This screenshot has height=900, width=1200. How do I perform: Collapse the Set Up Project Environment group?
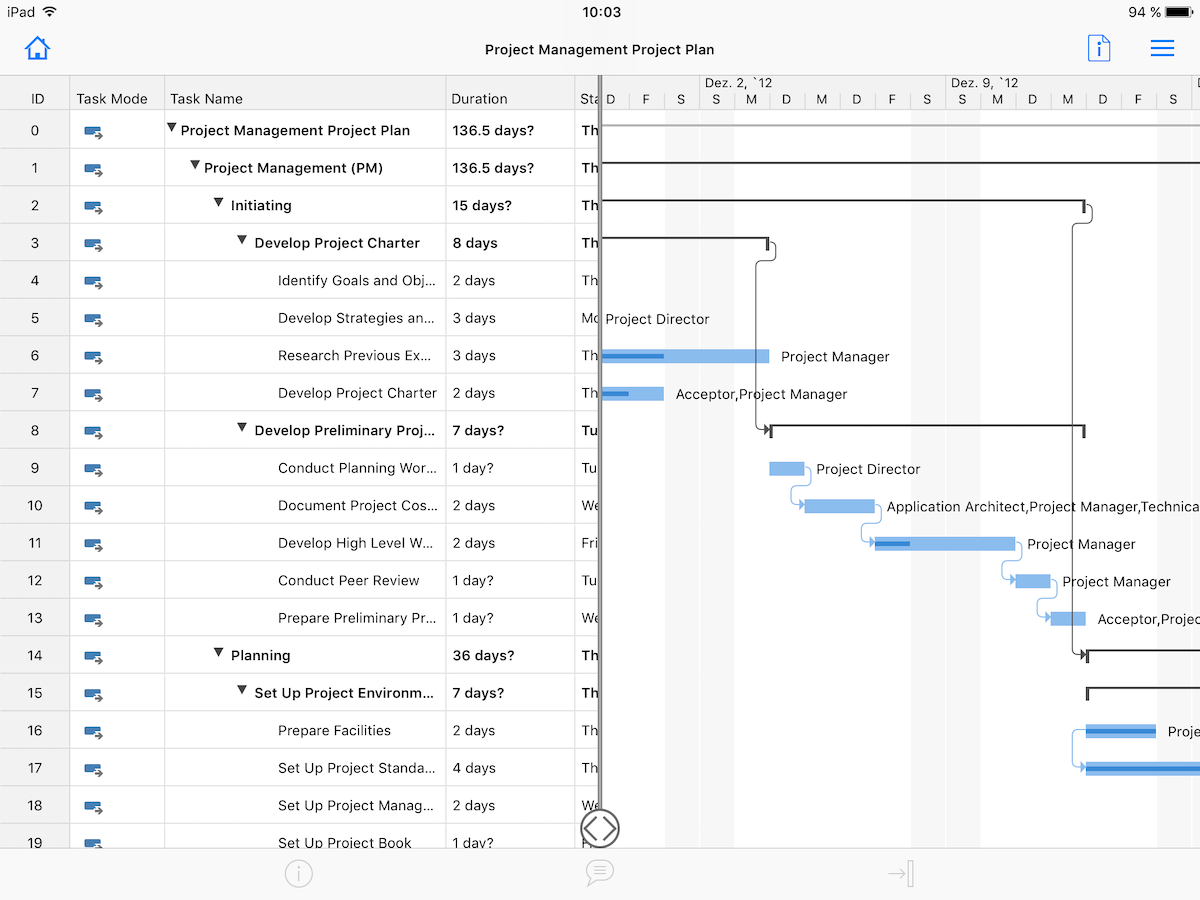coord(242,692)
